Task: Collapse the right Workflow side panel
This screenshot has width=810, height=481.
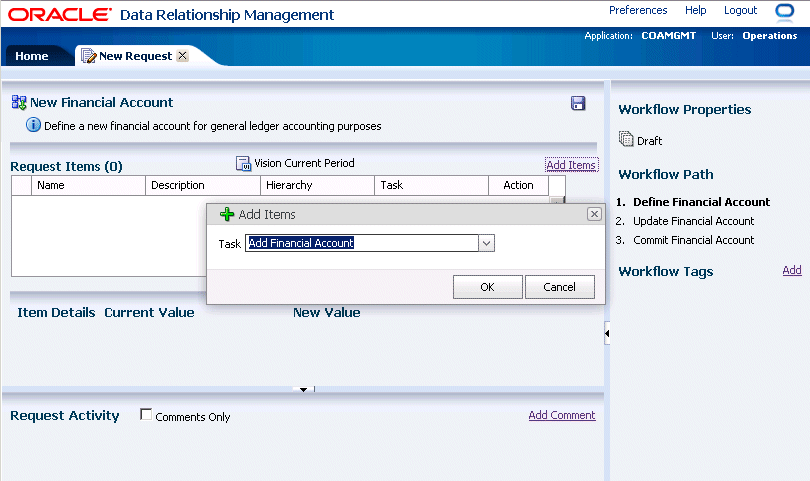Action: (x=607, y=333)
